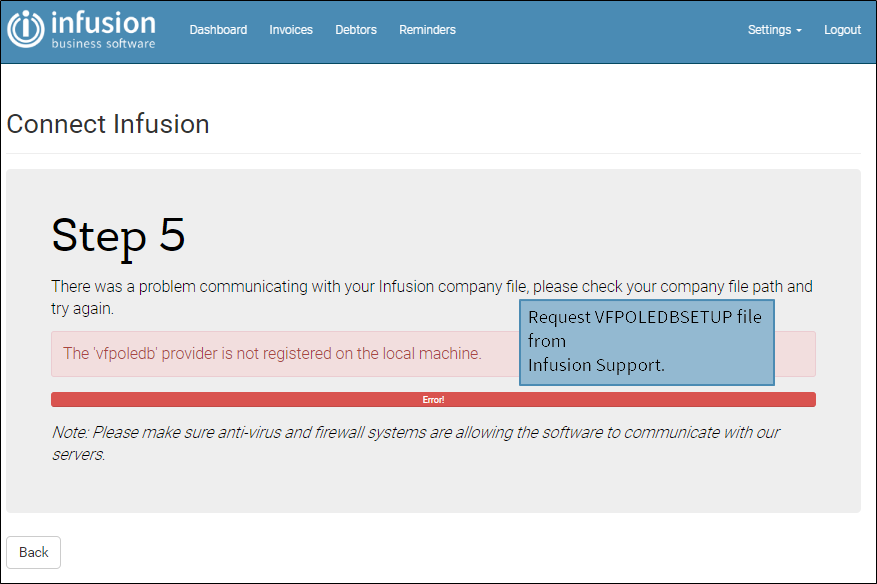Open the Invoices section
The image size is (877, 584).
pos(291,30)
